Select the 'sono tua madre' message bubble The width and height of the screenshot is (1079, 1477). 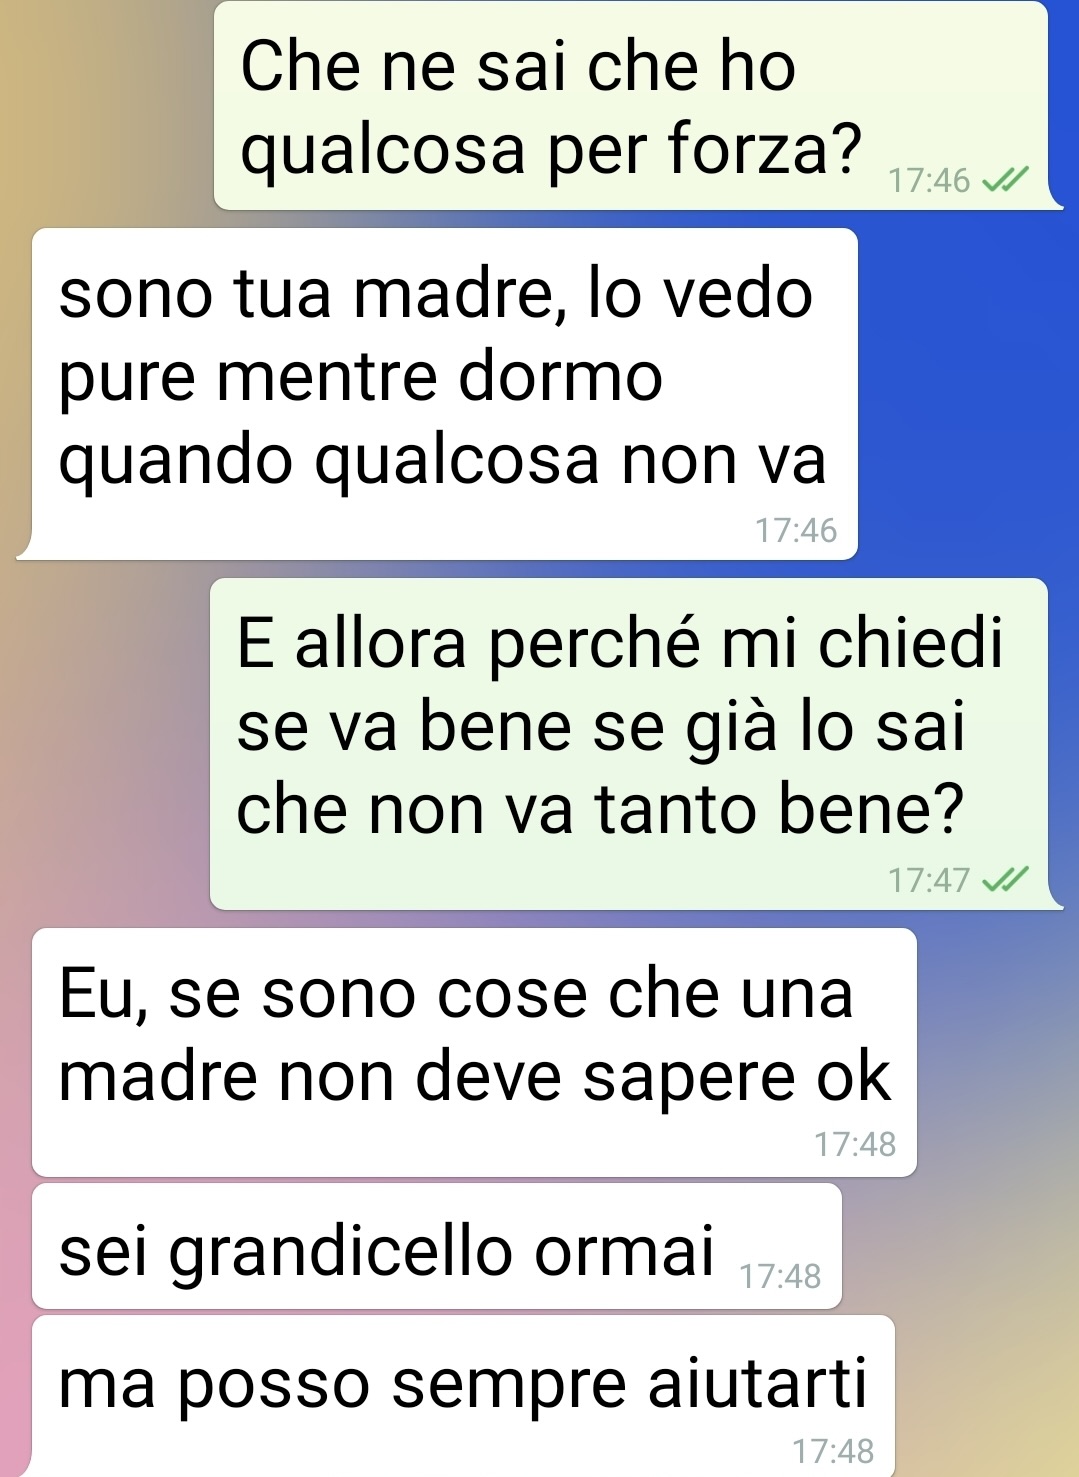445,394
